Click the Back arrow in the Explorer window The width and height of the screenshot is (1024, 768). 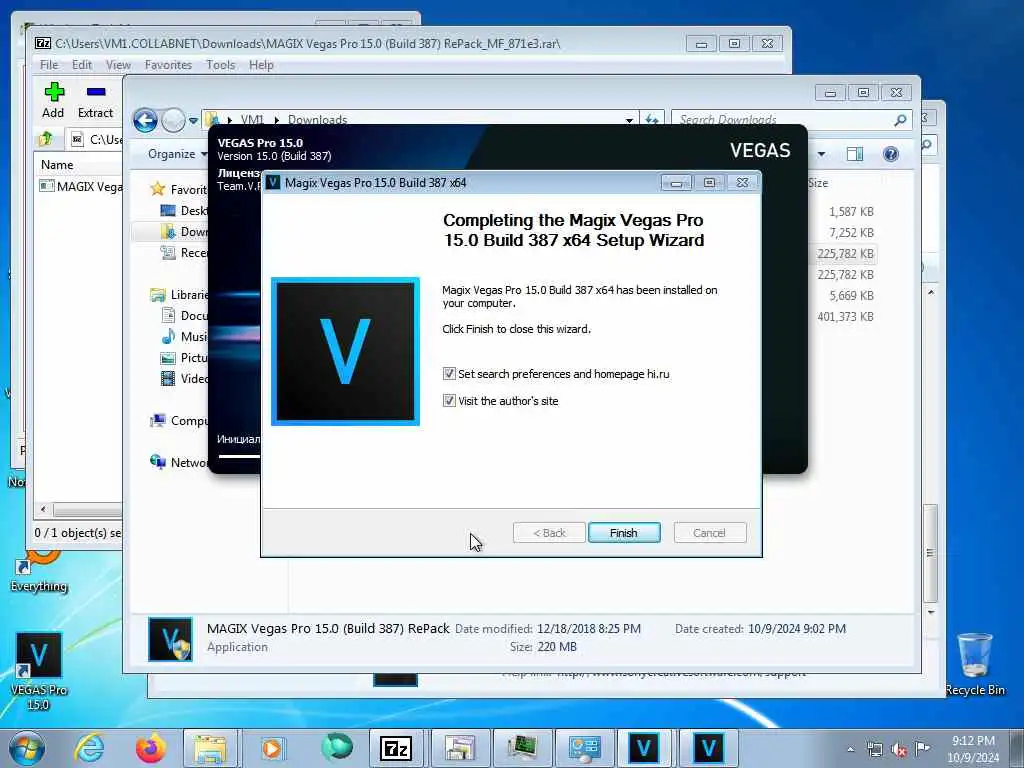(145, 120)
